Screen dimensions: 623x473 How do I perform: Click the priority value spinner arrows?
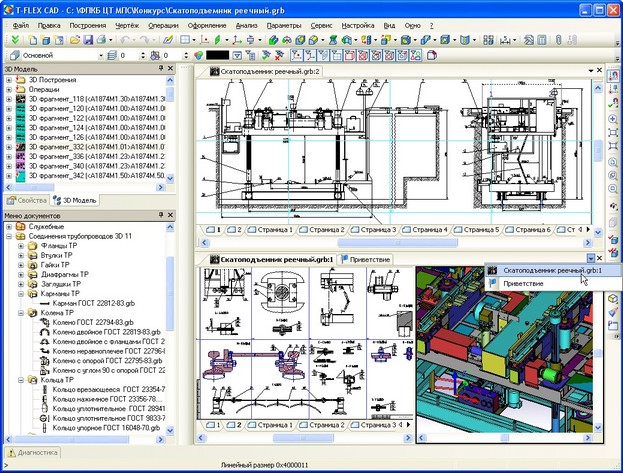pos(186,55)
